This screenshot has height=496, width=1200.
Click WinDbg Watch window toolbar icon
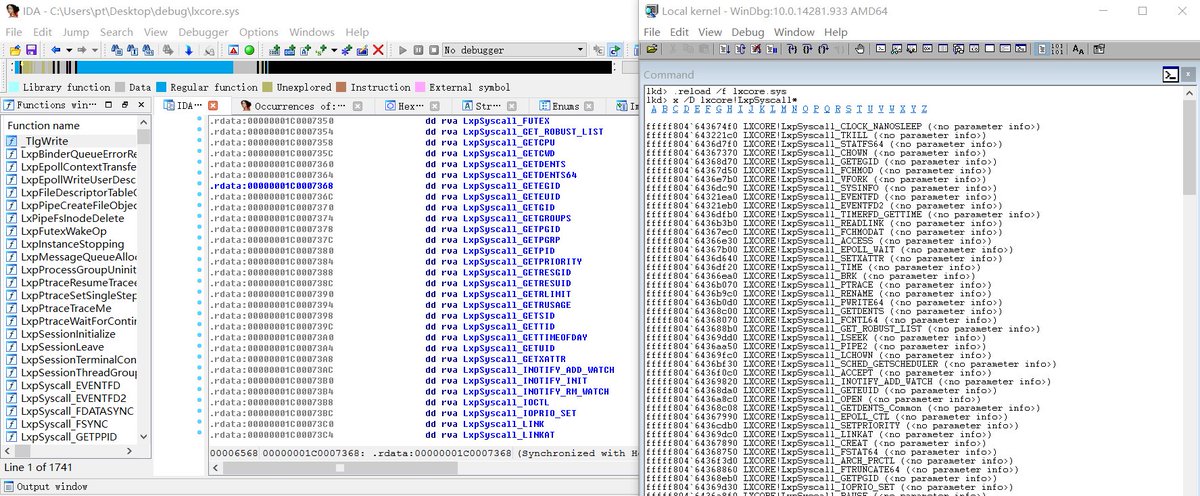tap(896, 49)
